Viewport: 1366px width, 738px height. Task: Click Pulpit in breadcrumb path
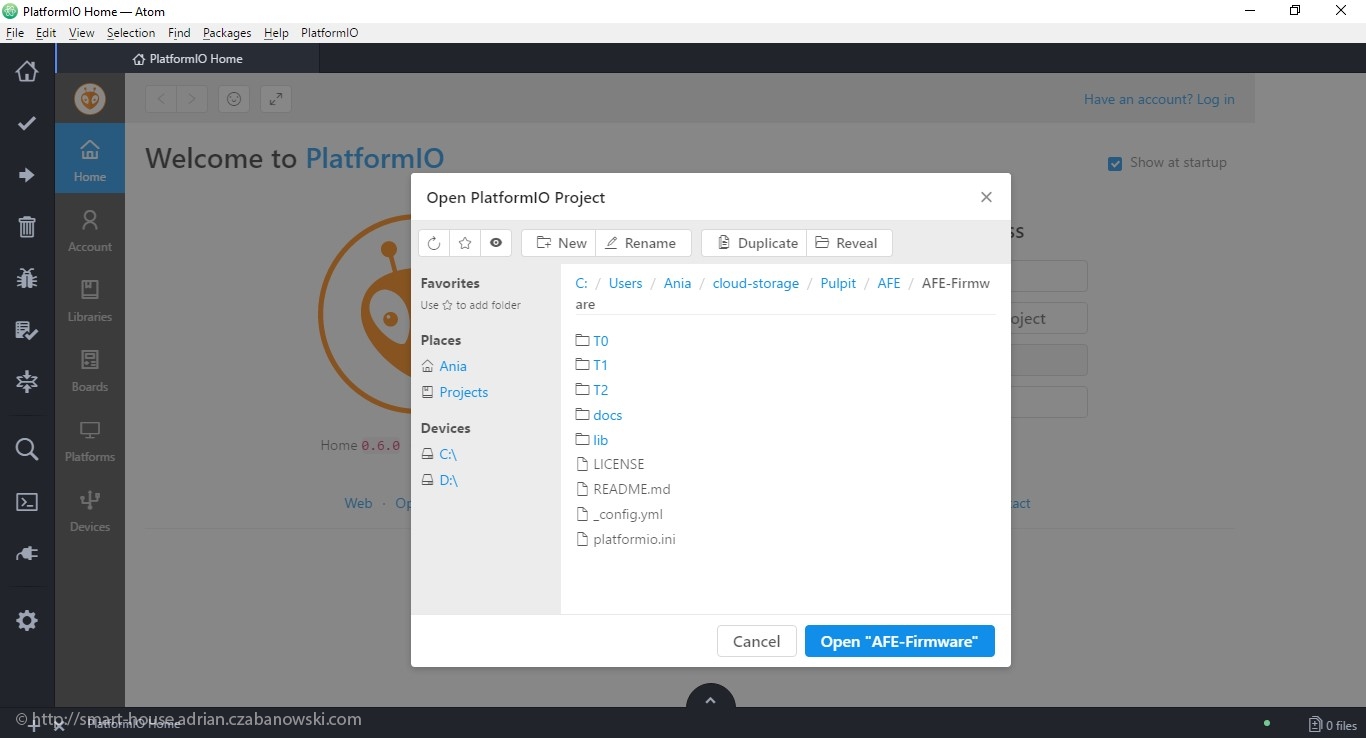(838, 283)
